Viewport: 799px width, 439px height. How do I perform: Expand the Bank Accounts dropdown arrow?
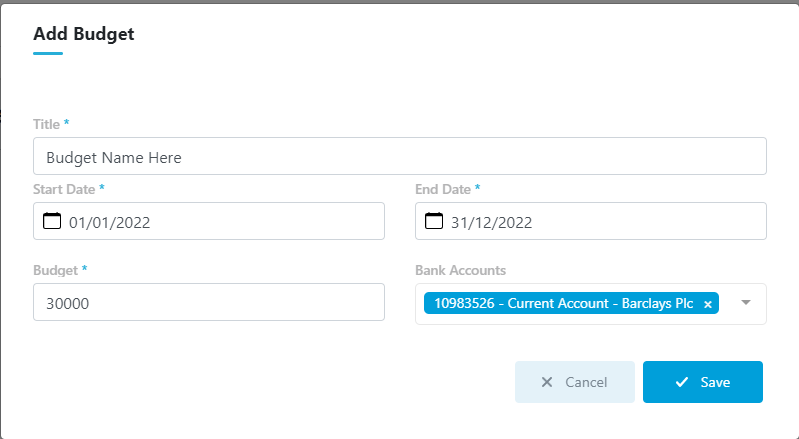pos(745,303)
